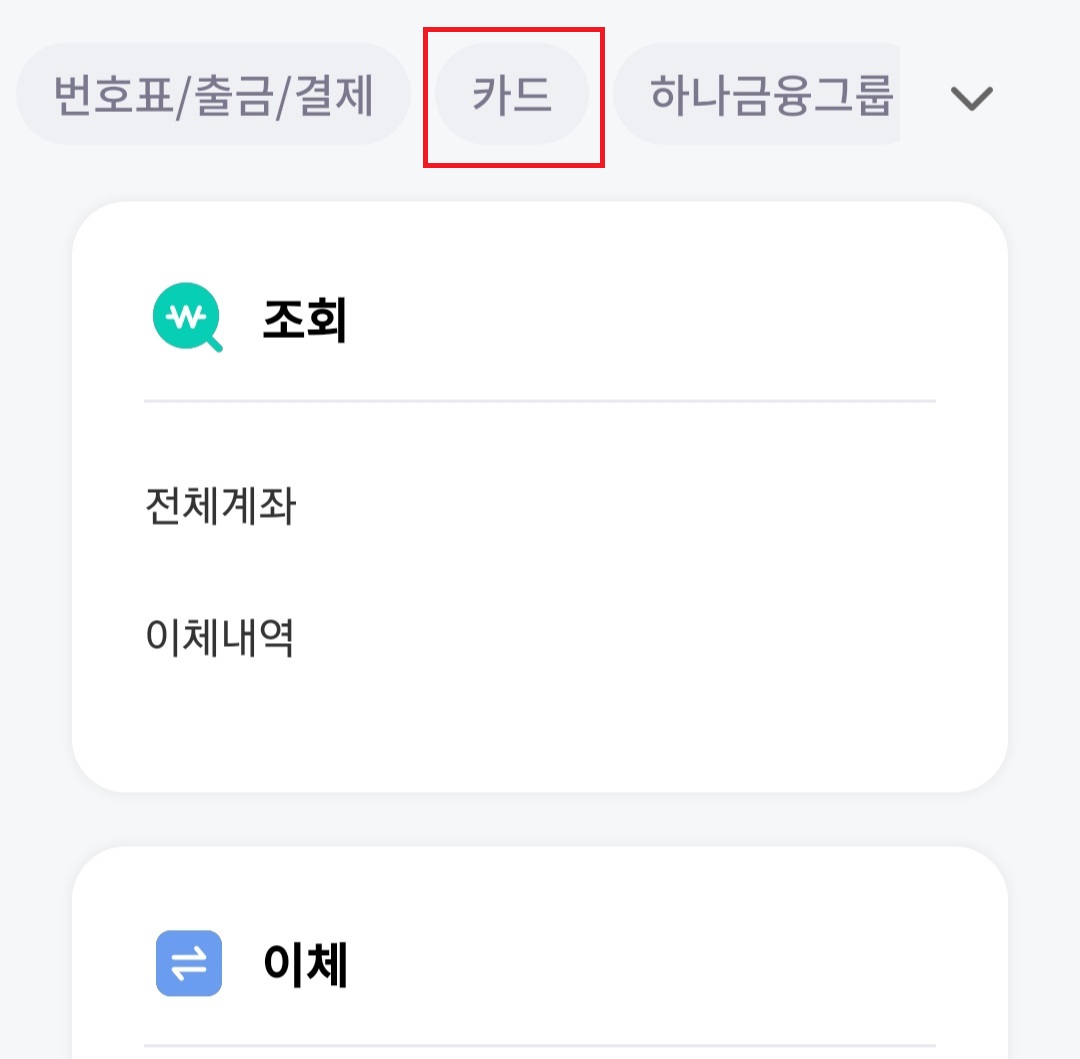The image size is (1080, 1059).
Task: Switch to the 카드 tab
Action: coord(511,96)
